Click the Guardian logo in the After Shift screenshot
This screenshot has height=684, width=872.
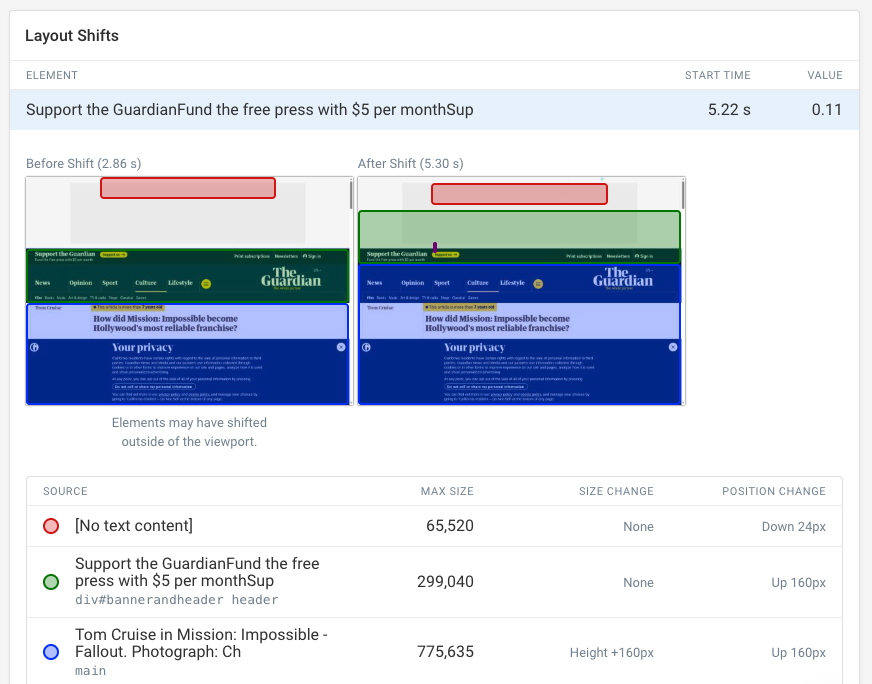click(622, 277)
